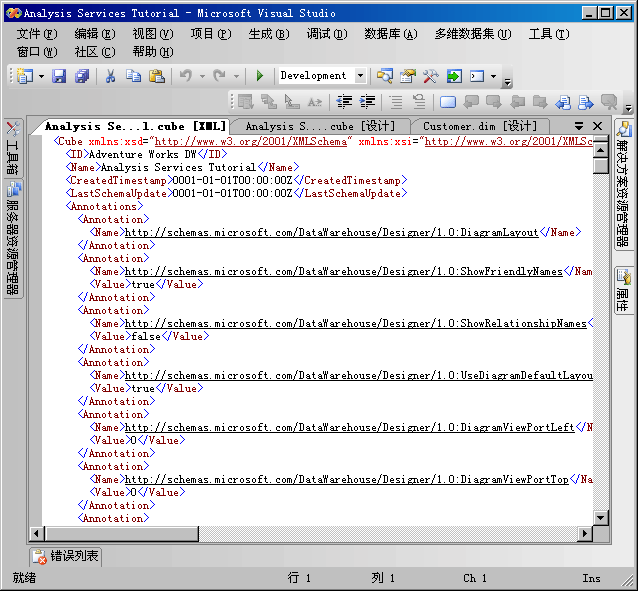The height and width of the screenshot is (591, 638).
Task: Open the Build menu (生成)
Action: pos(269,34)
